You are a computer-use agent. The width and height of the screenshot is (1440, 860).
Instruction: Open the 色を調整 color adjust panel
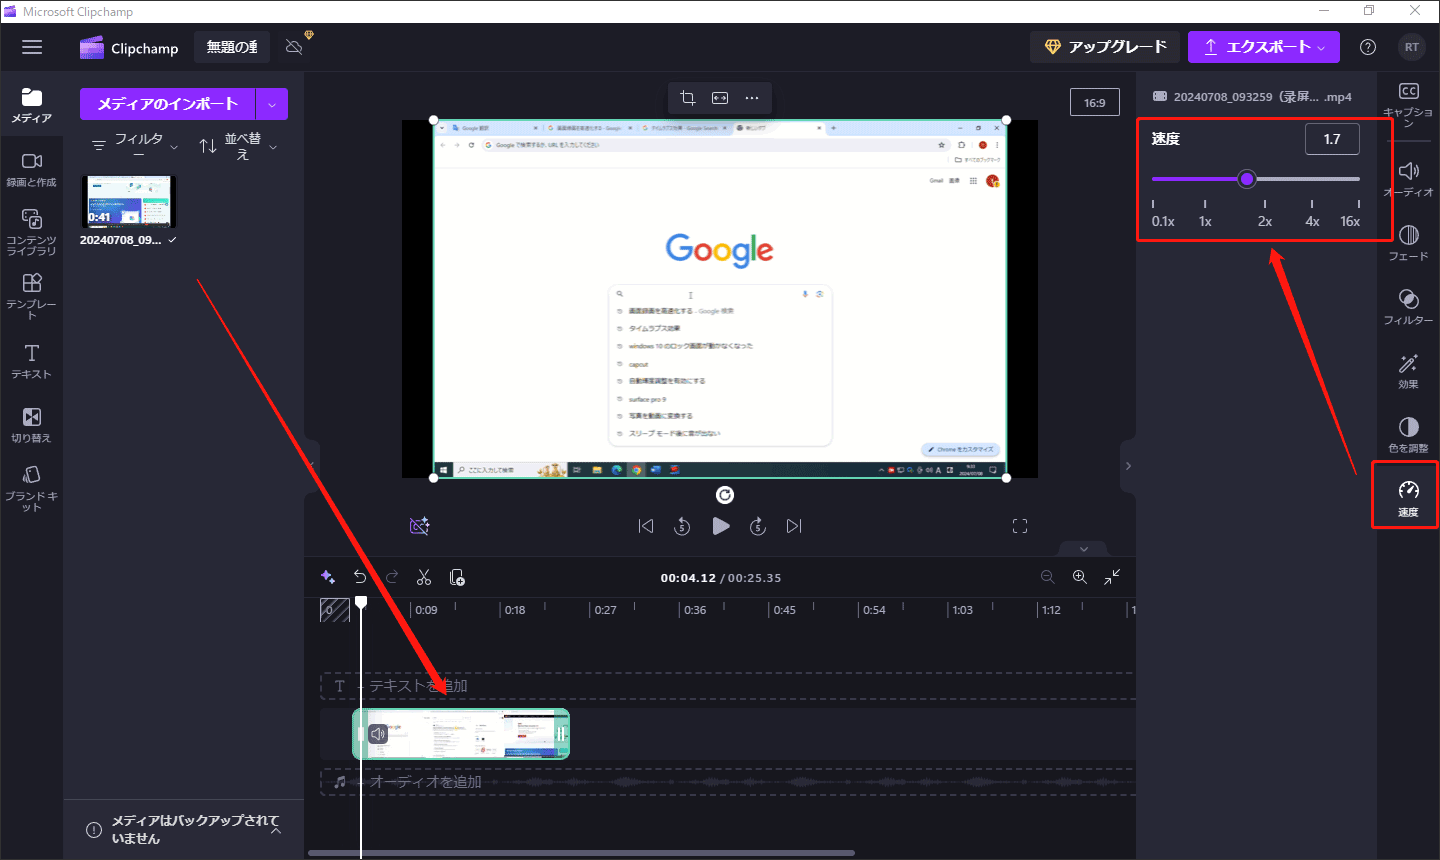point(1408,435)
